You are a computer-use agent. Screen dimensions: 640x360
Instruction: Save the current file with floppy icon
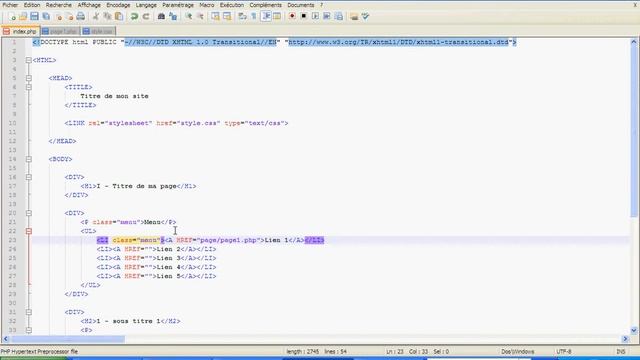pyautogui.click(x=35, y=17)
